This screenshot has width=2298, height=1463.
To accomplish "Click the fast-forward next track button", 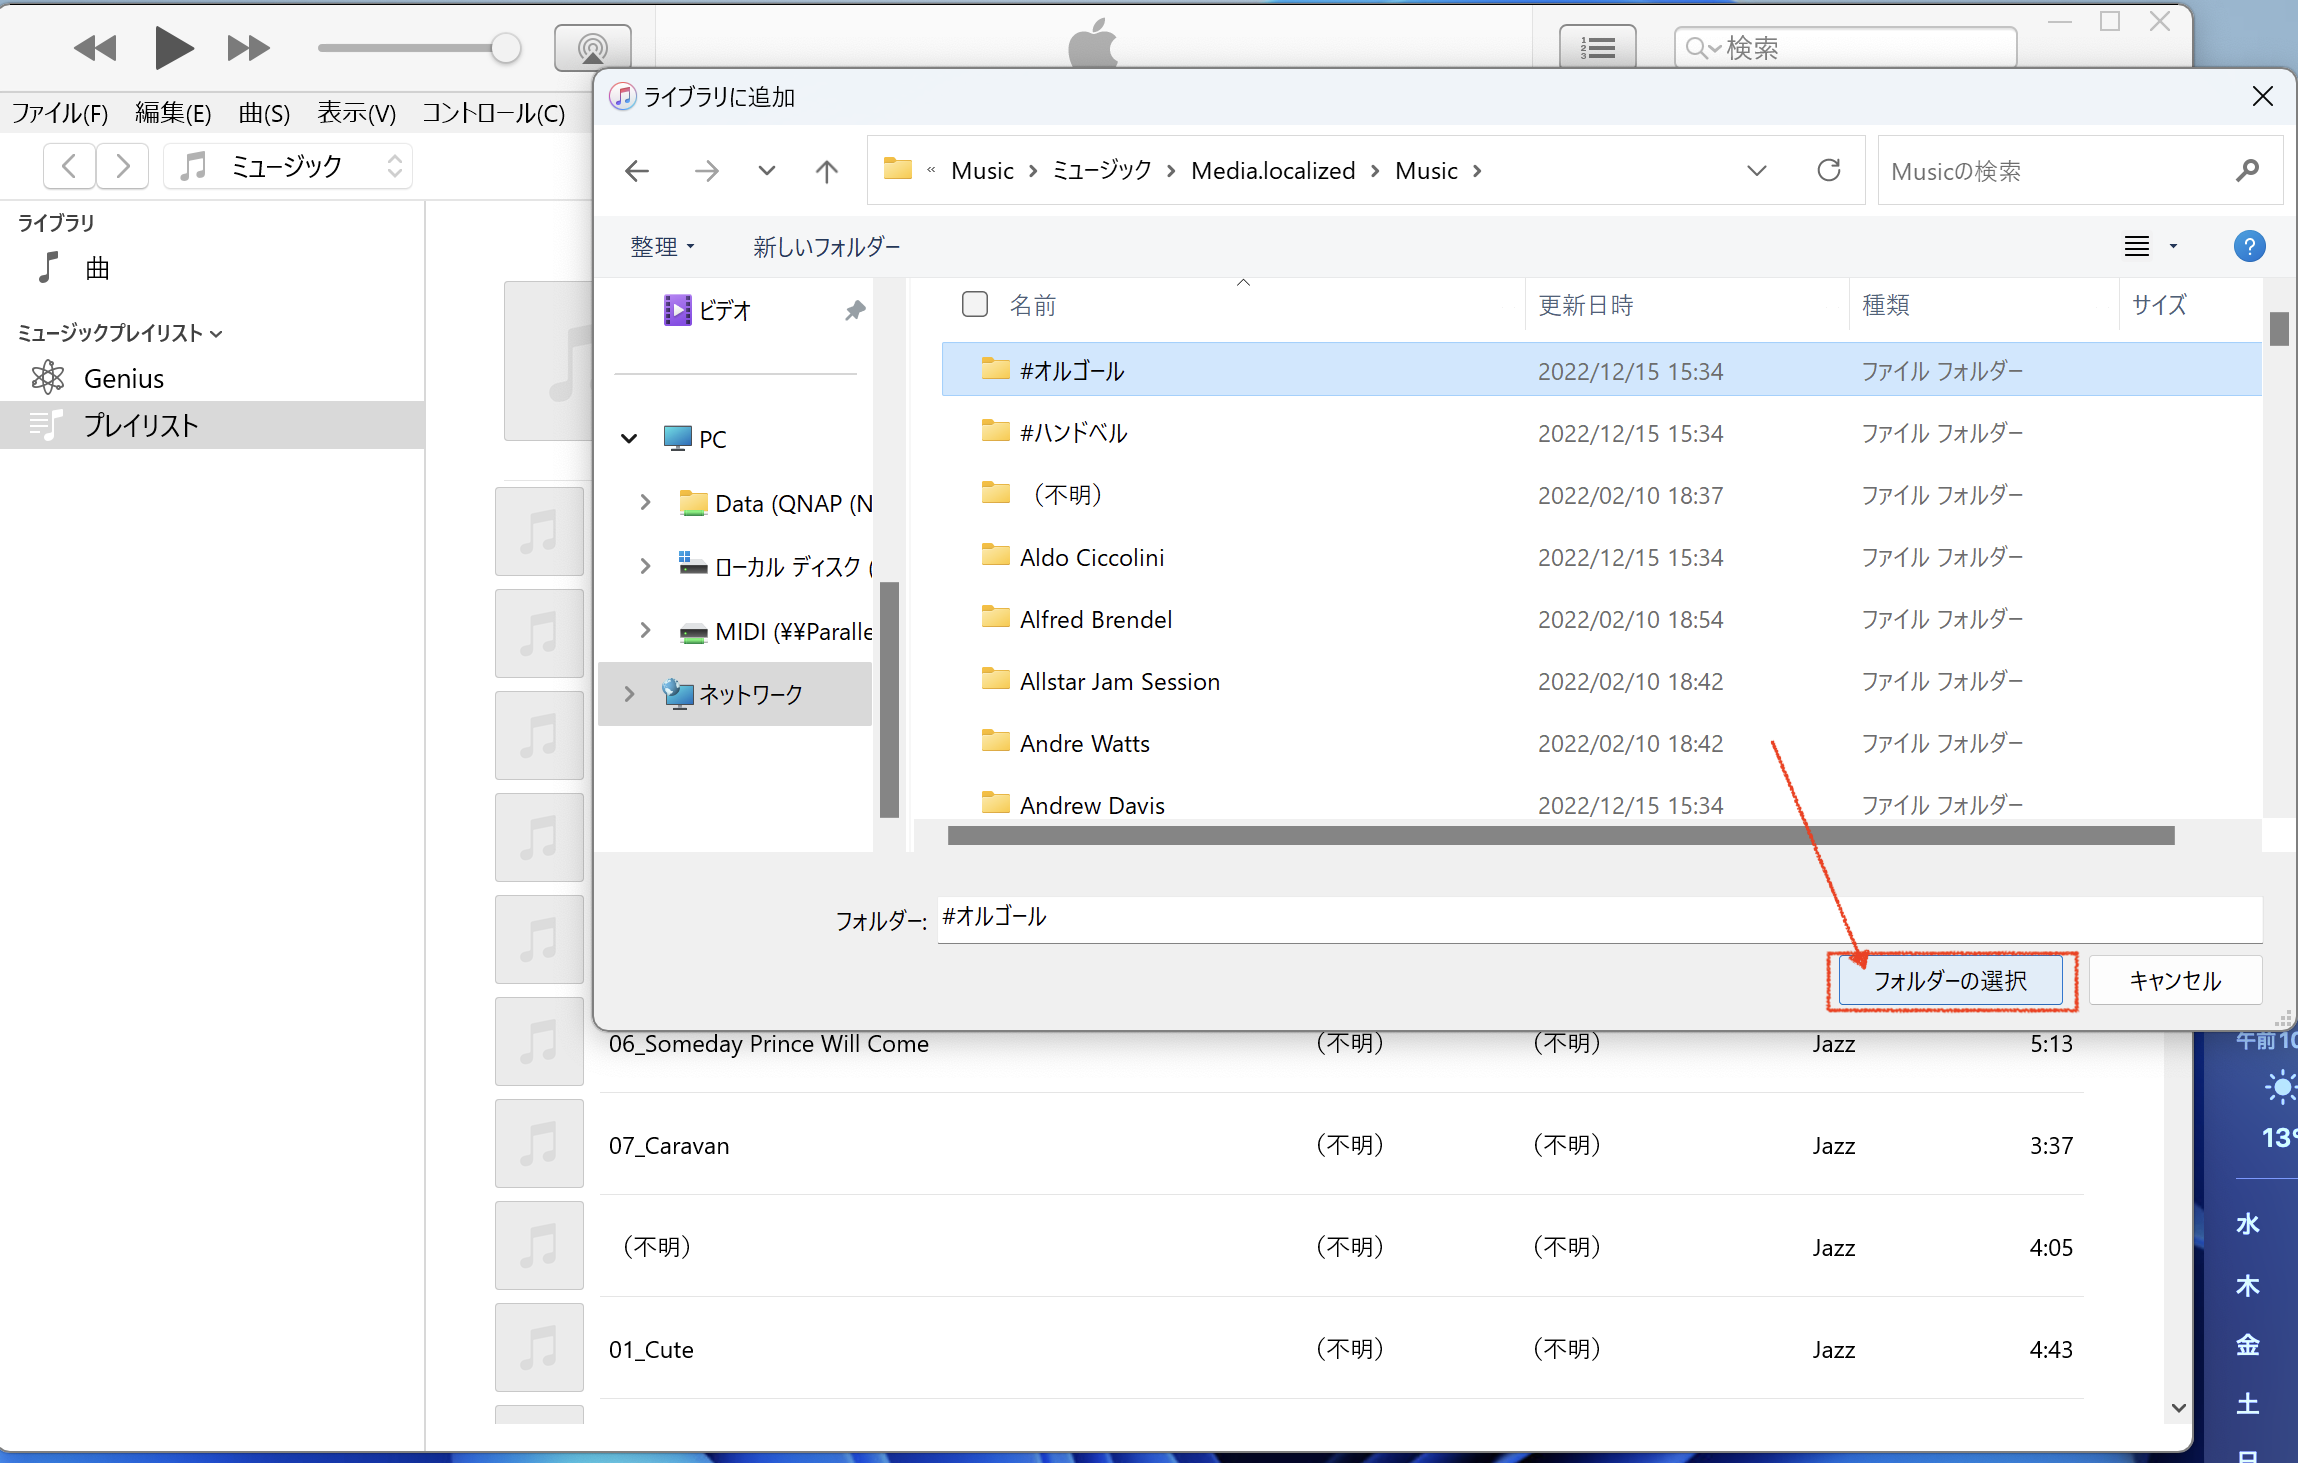I will pos(248,47).
